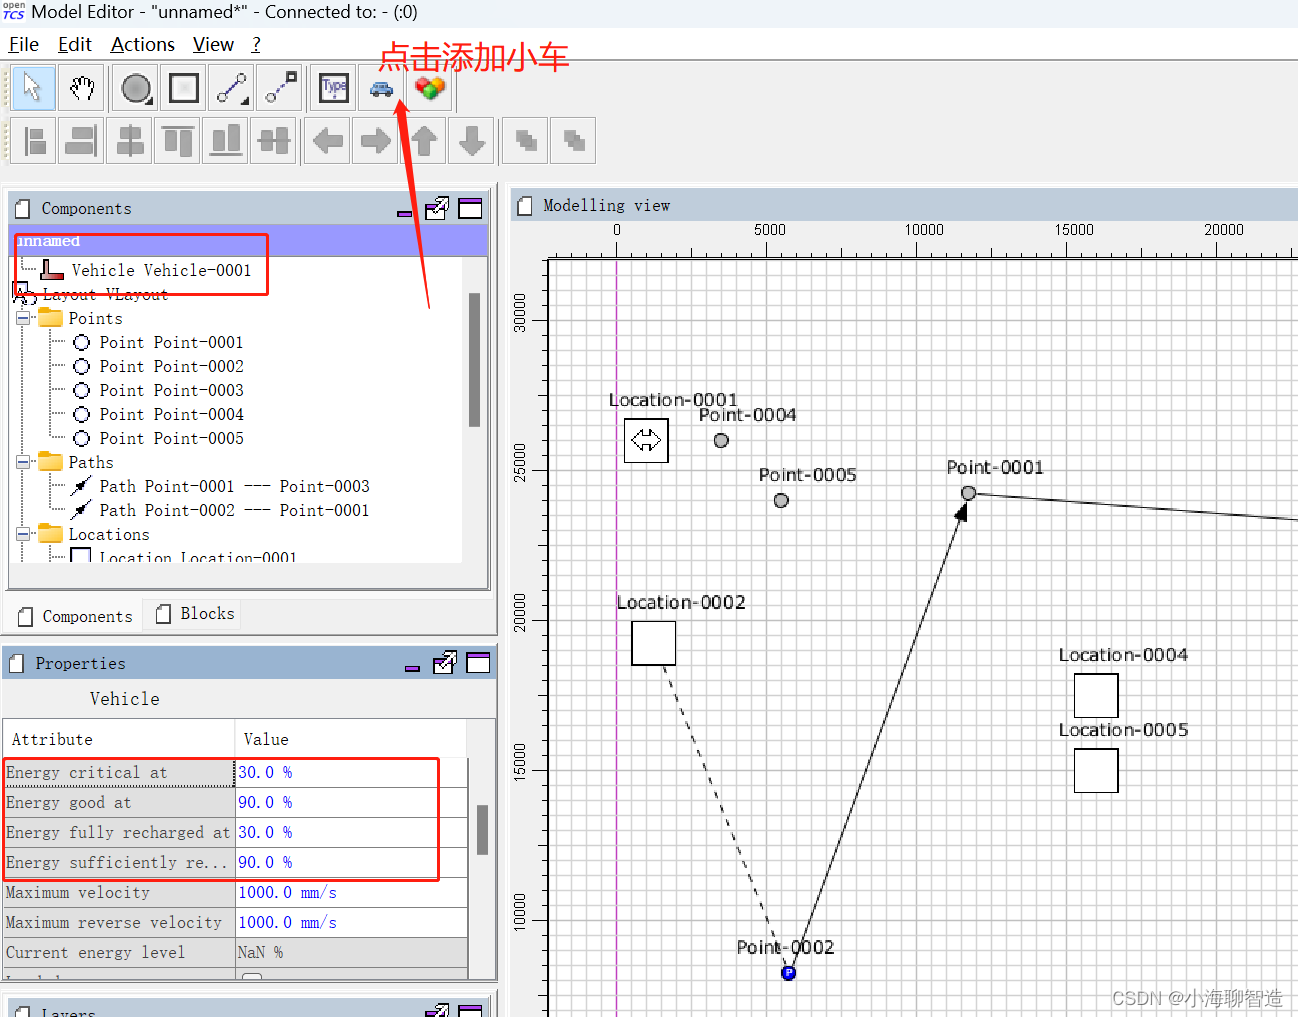Click the send to back icon

[573, 140]
